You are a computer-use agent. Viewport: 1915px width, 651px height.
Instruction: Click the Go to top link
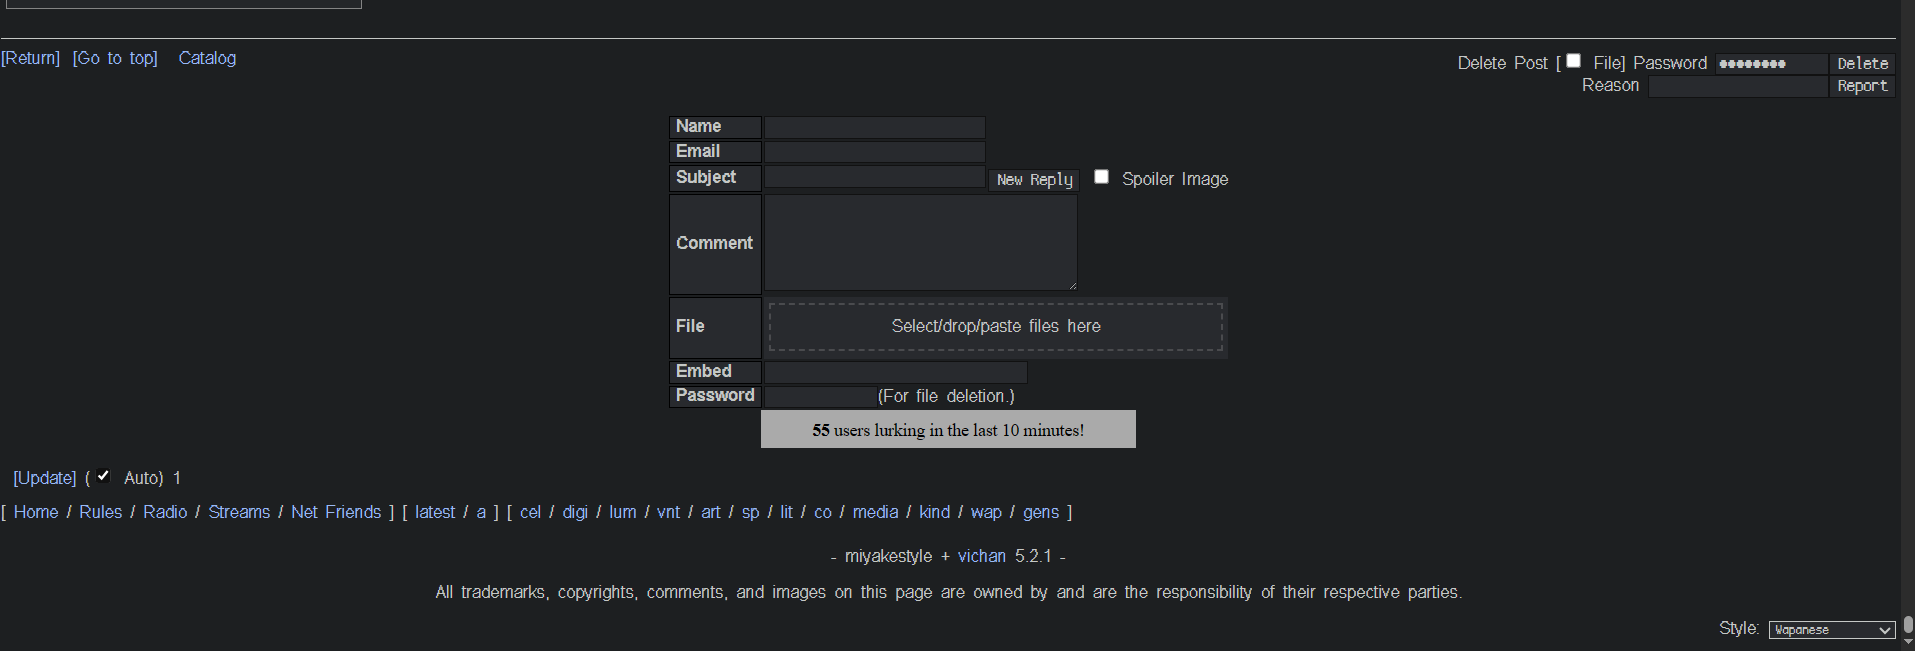(115, 58)
